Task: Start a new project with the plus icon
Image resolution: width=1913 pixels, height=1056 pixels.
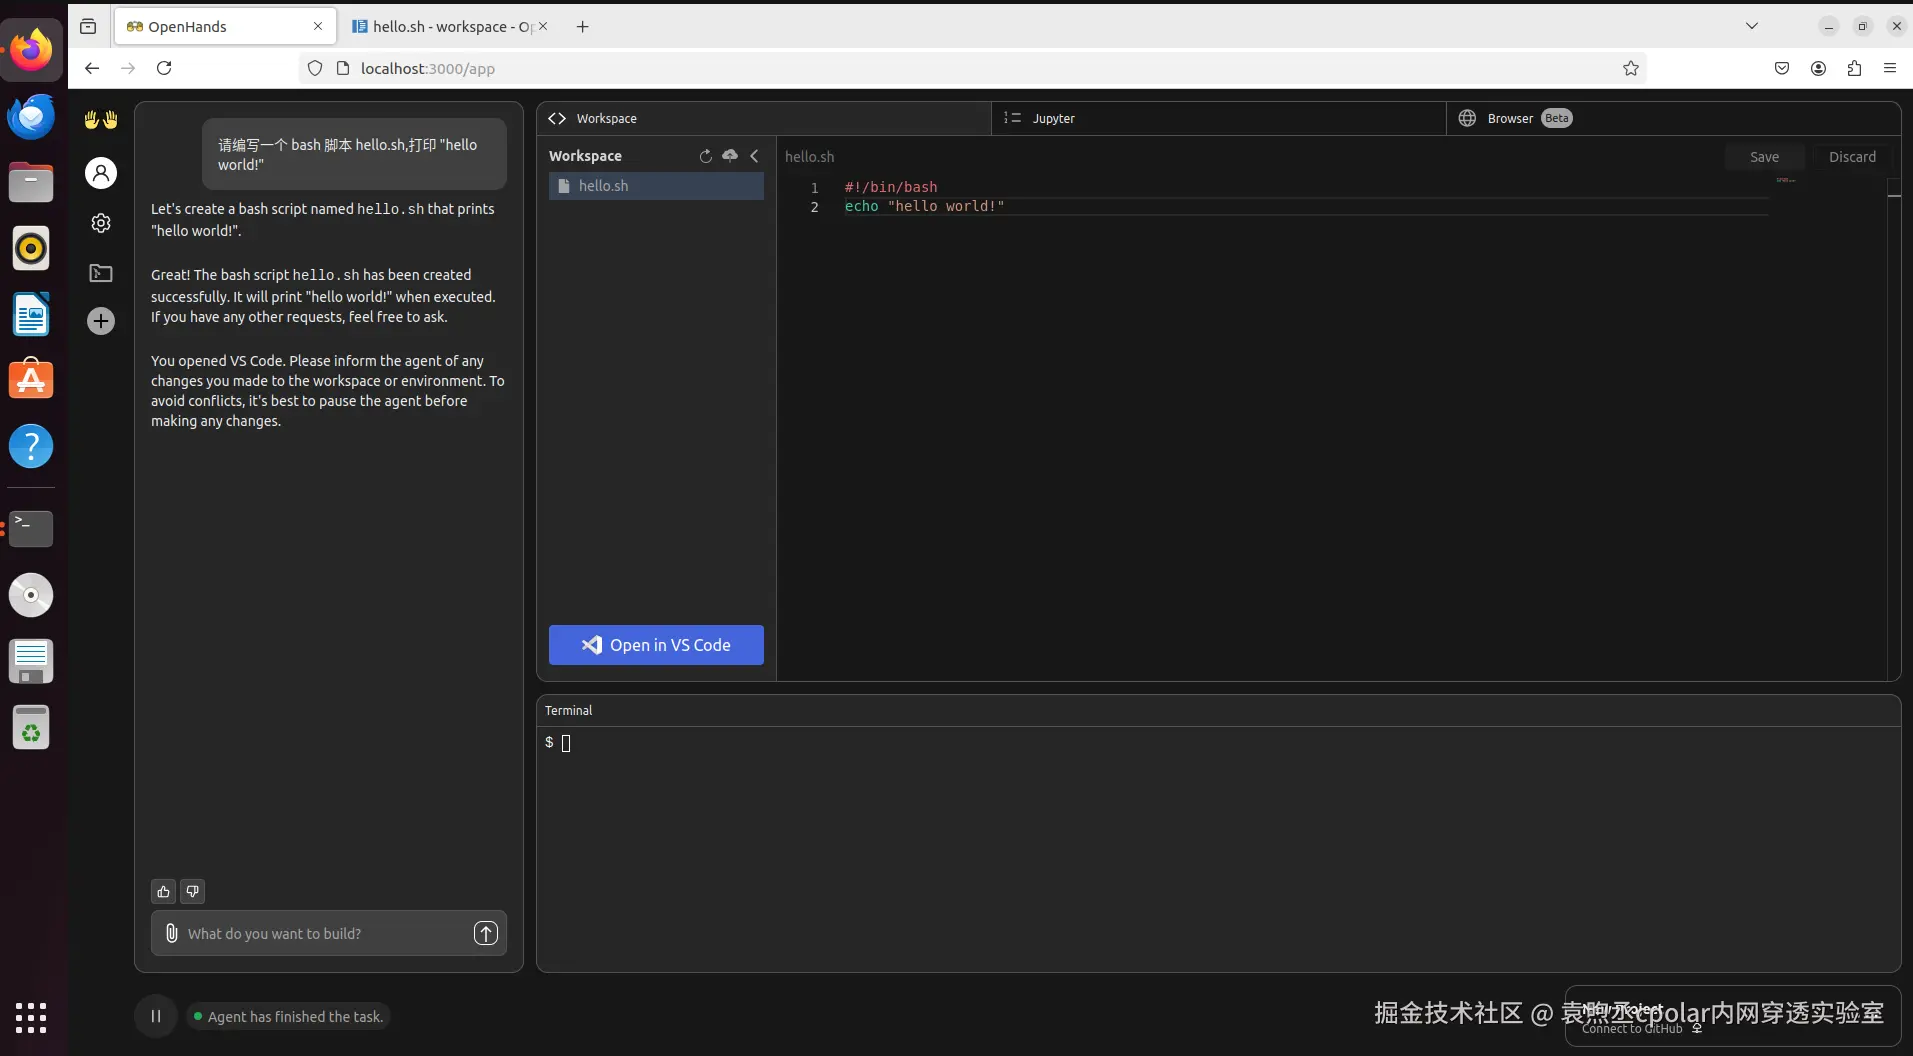Action: [x=101, y=321]
